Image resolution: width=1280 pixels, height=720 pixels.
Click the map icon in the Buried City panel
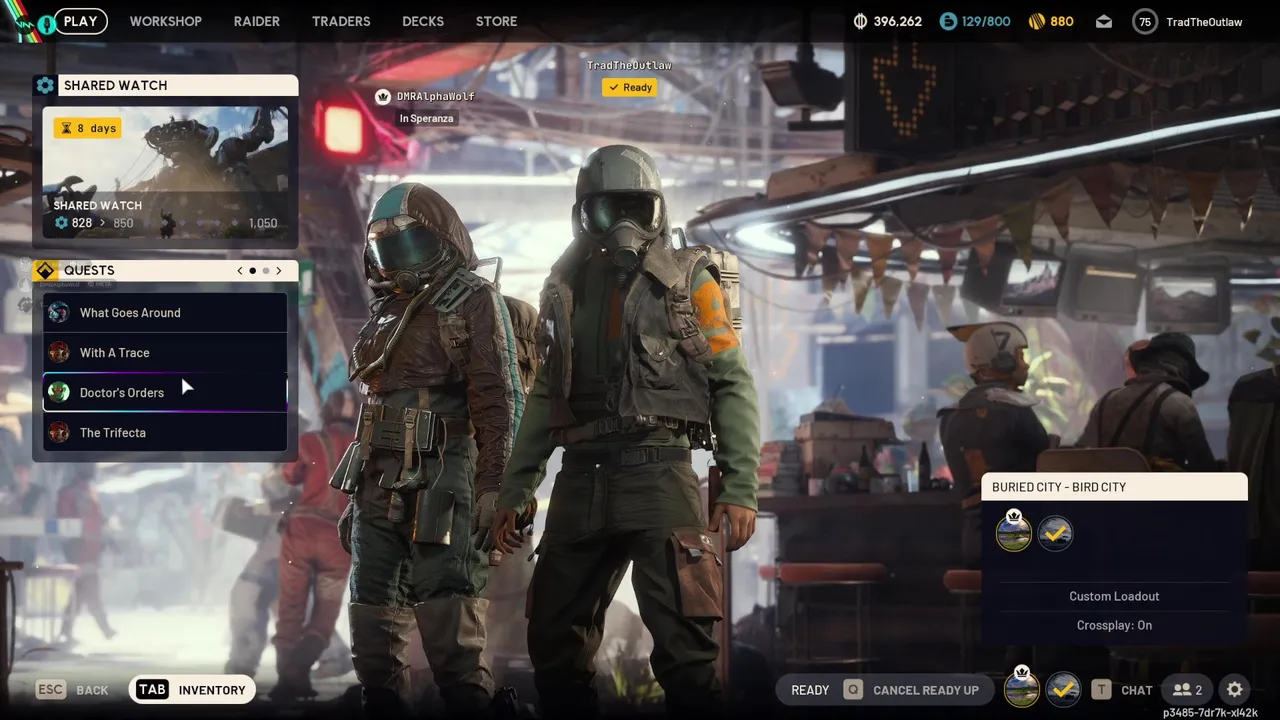pyautogui.click(x=1014, y=532)
